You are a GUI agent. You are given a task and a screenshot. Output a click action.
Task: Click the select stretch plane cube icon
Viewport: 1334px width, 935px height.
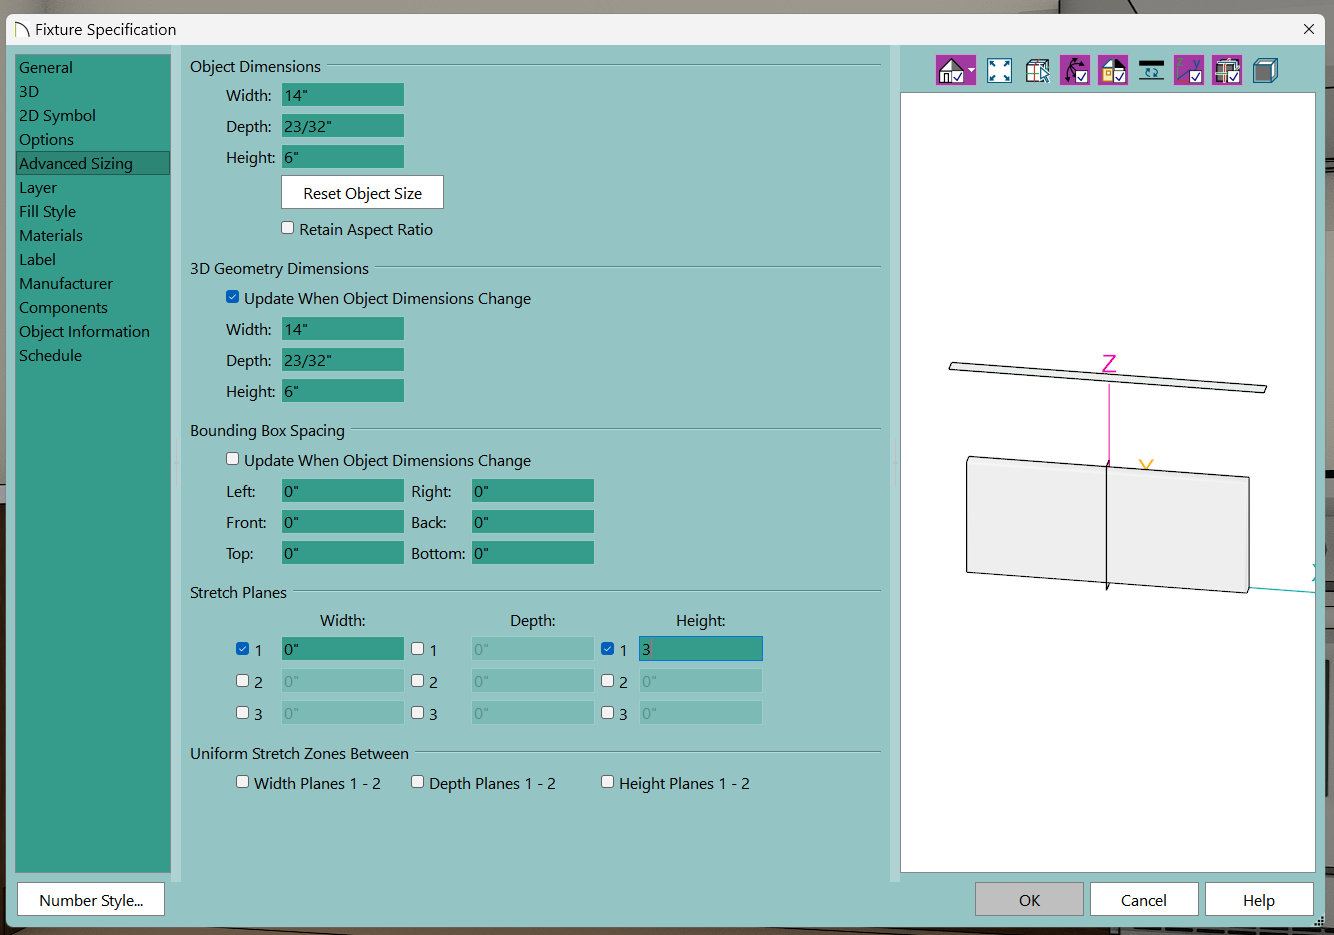pyautogui.click(x=1037, y=71)
